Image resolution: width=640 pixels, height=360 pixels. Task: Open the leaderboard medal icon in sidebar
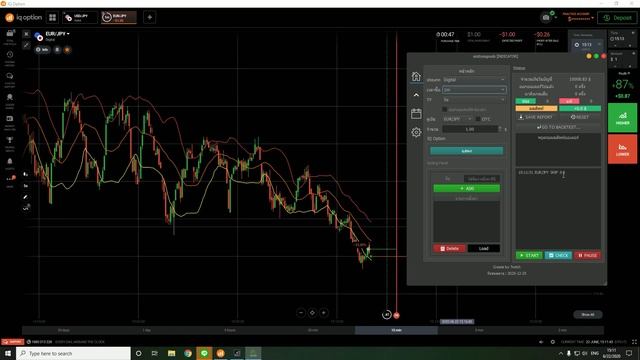10,97
